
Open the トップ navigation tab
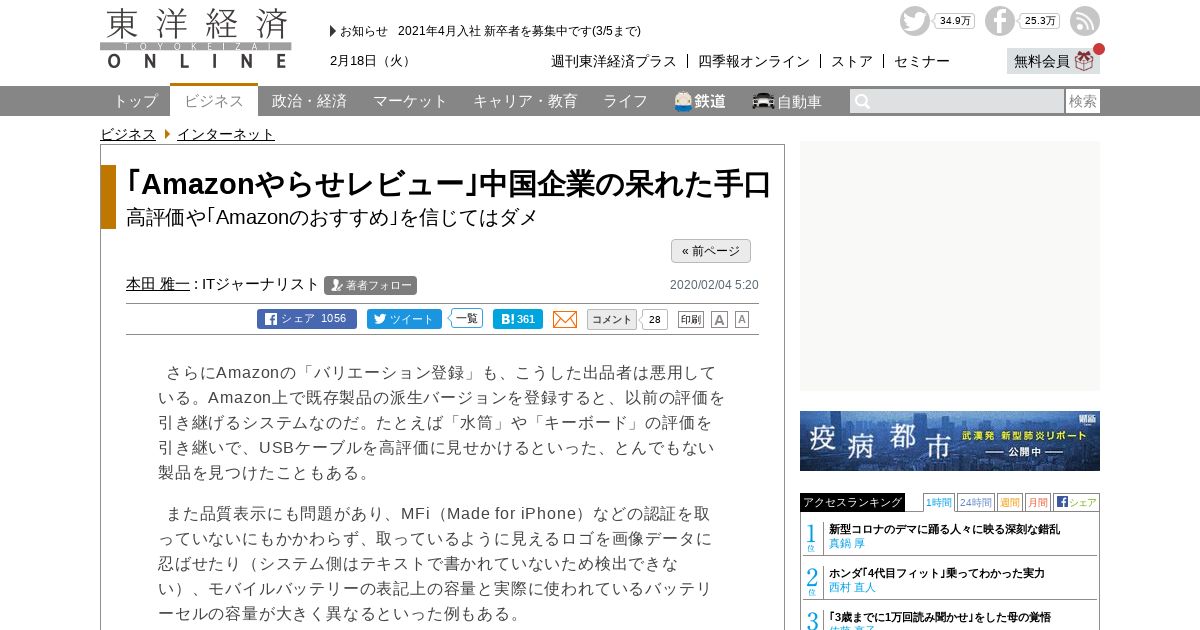(135, 101)
